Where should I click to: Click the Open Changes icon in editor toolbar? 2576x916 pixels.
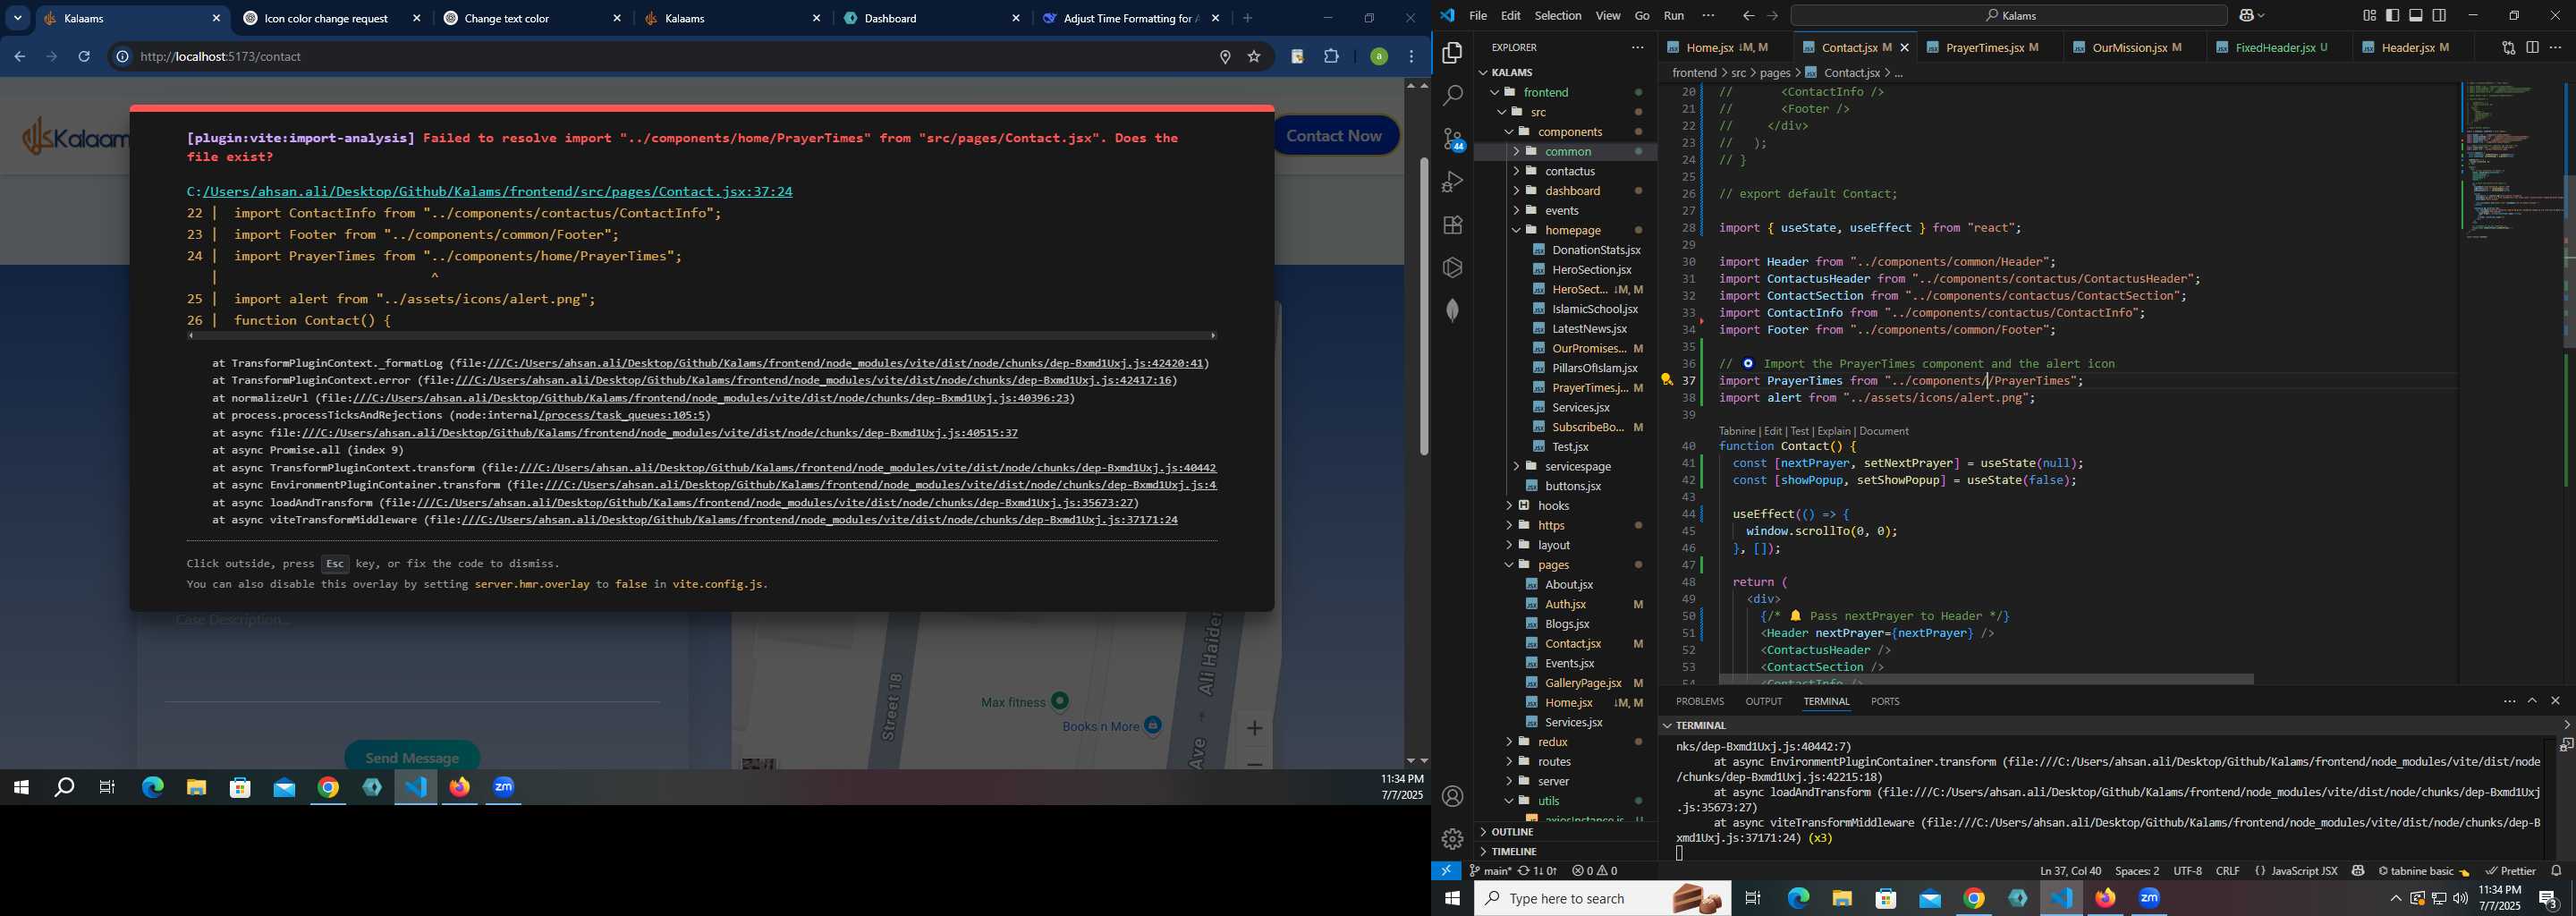click(x=2508, y=47)
